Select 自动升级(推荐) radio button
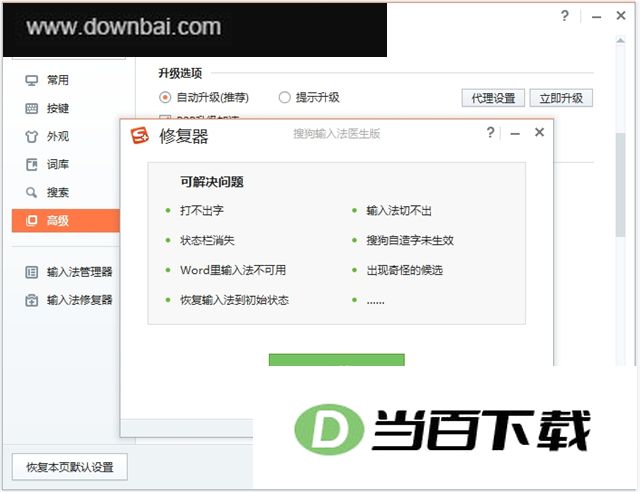Viewport: 640px width, 492px height. coord(165,97)
